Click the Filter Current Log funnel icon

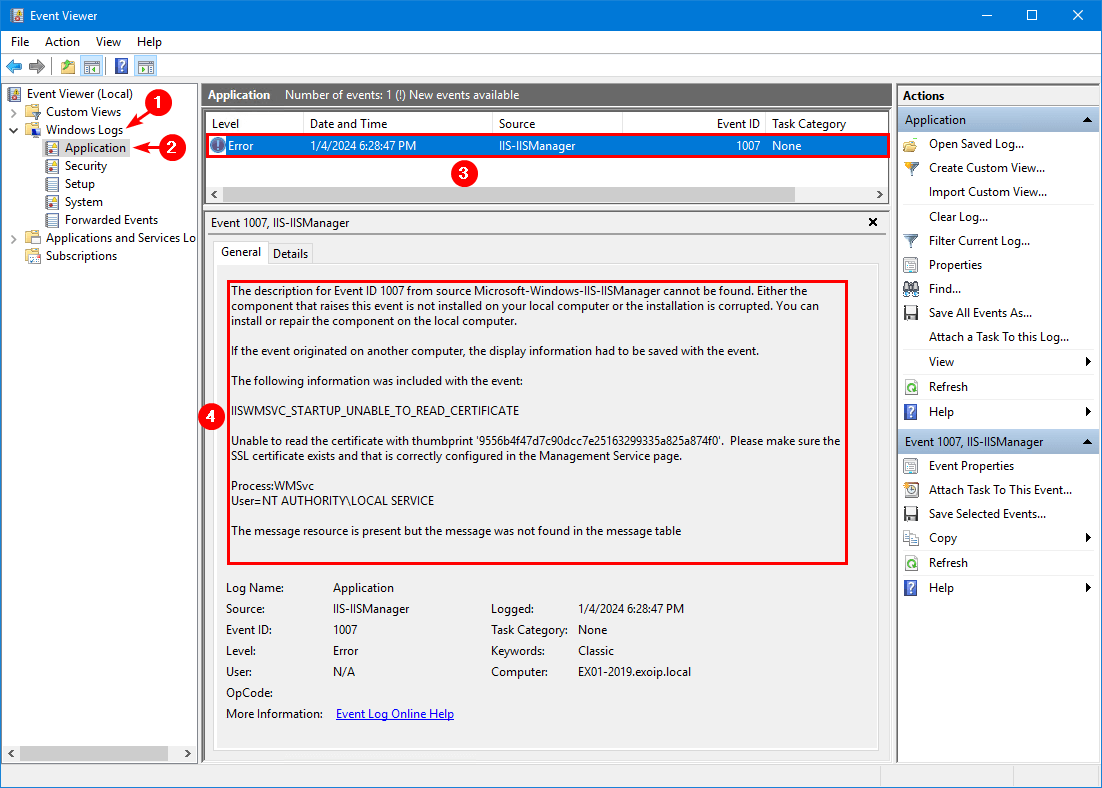(911, 241)
